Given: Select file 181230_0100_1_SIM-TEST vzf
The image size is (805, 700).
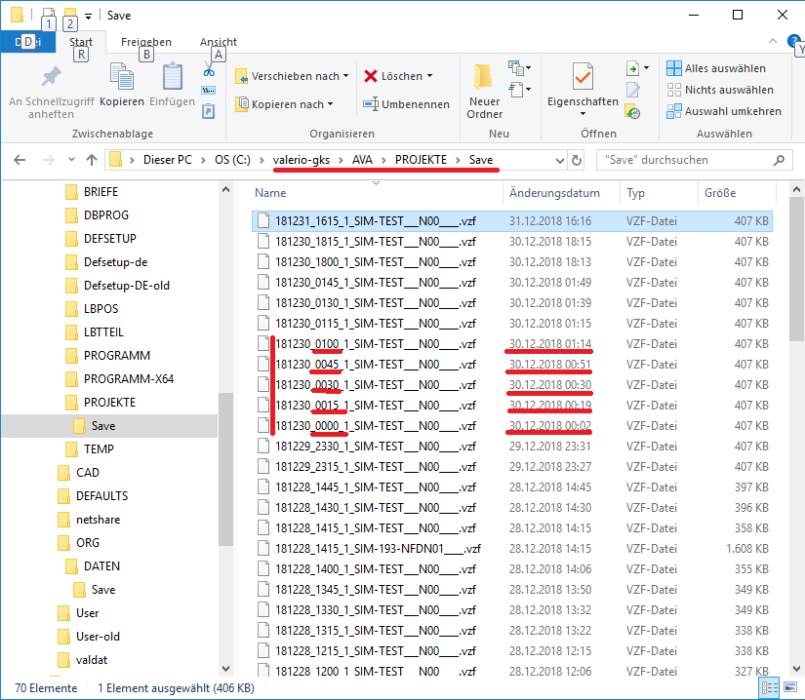Looking at the screenshot, I should click(x=368, y=345).
